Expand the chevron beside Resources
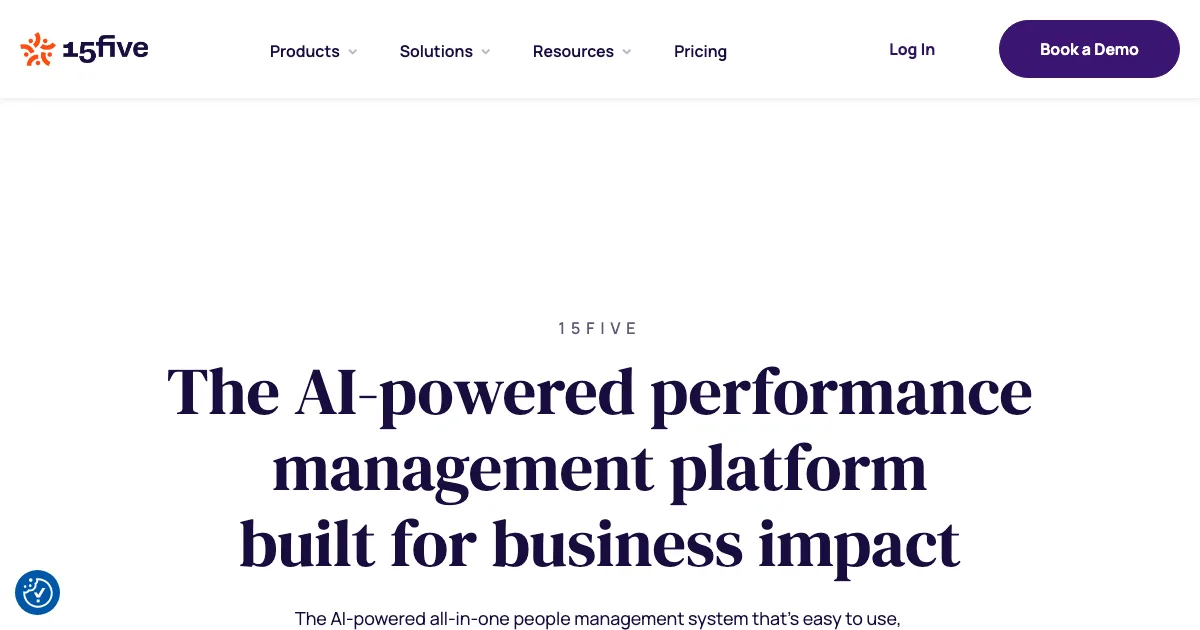This screenshot has height=630, width=1200. coord(627,52)
